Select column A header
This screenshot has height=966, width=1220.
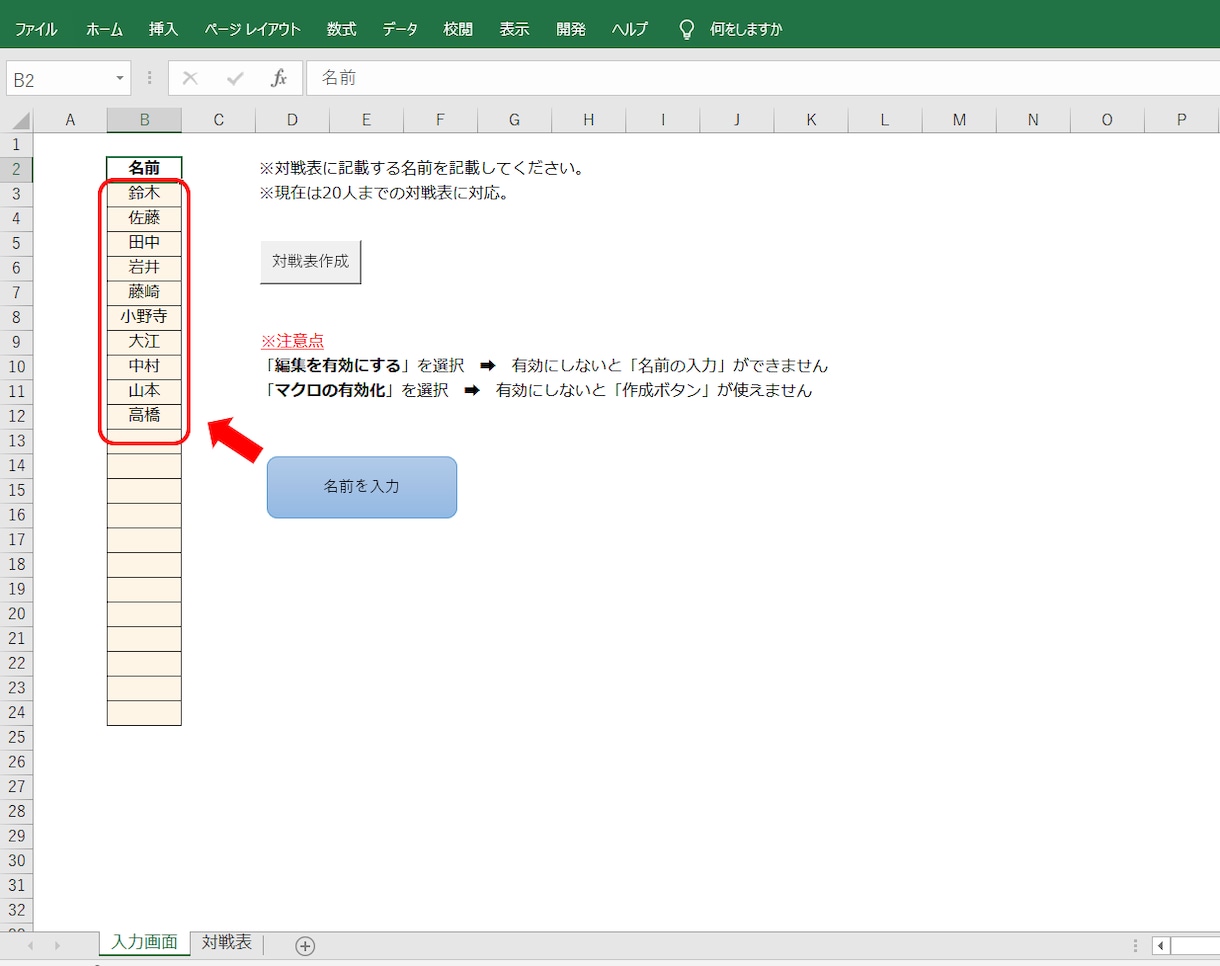click(x=70, y=120)
